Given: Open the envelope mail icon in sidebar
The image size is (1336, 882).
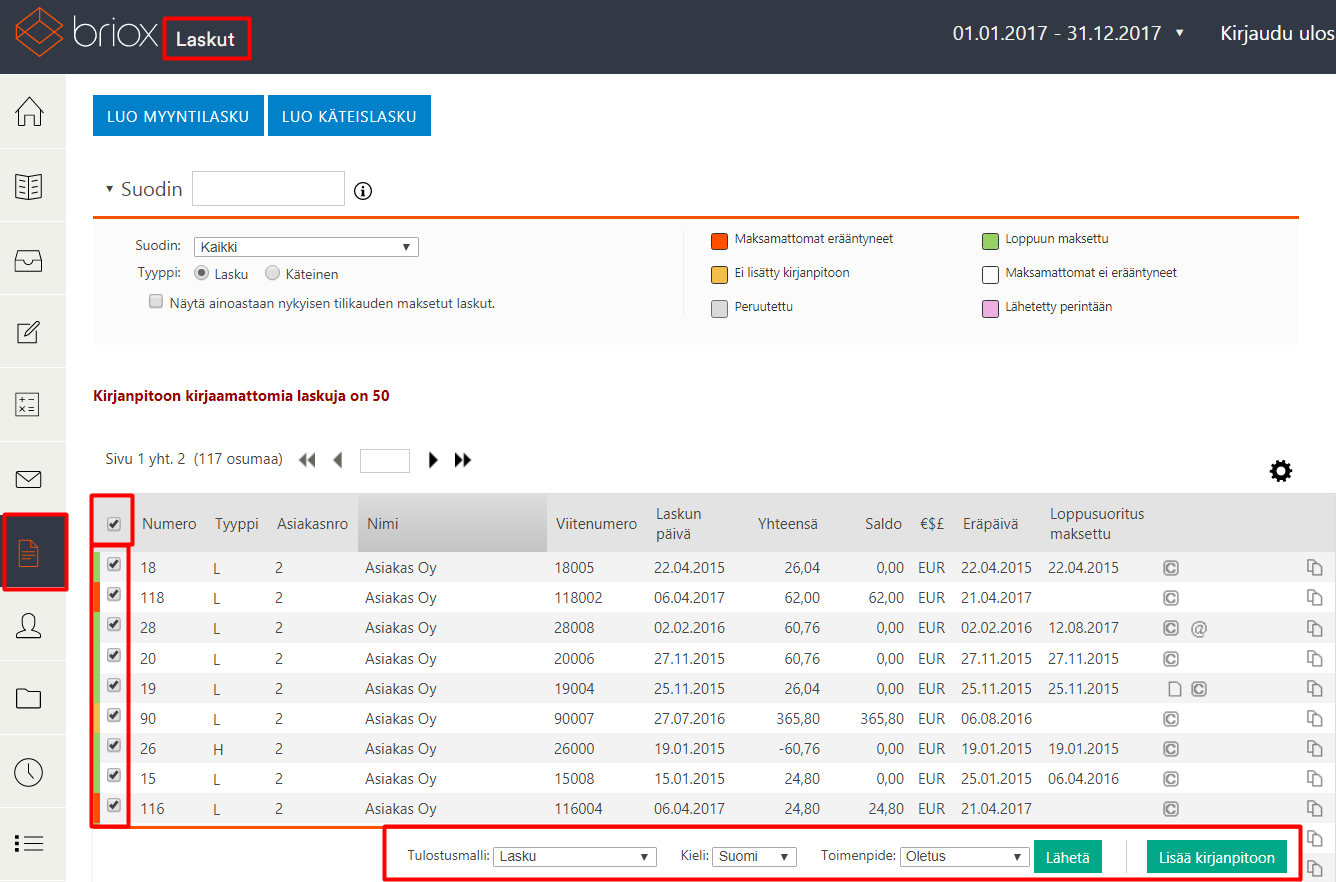Looking at the screenshot, I should click(x=29, y=479).
